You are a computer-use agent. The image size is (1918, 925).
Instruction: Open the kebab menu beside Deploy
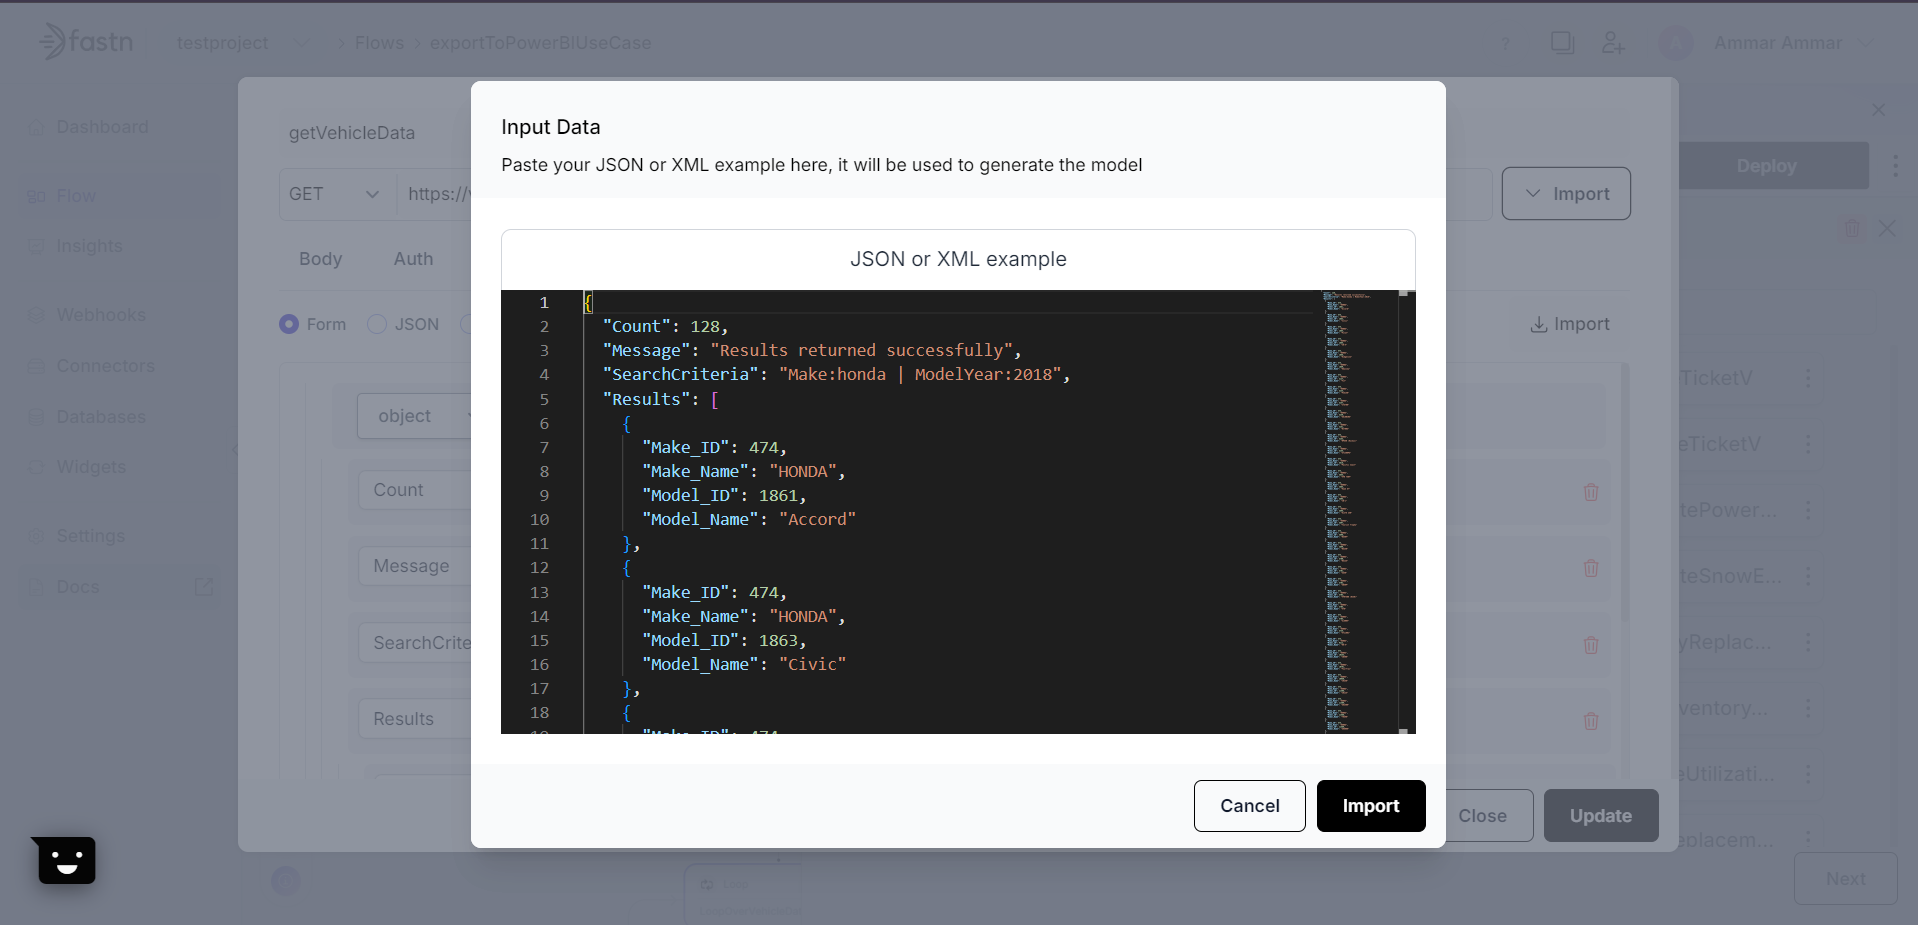[x=1895, y=166]
